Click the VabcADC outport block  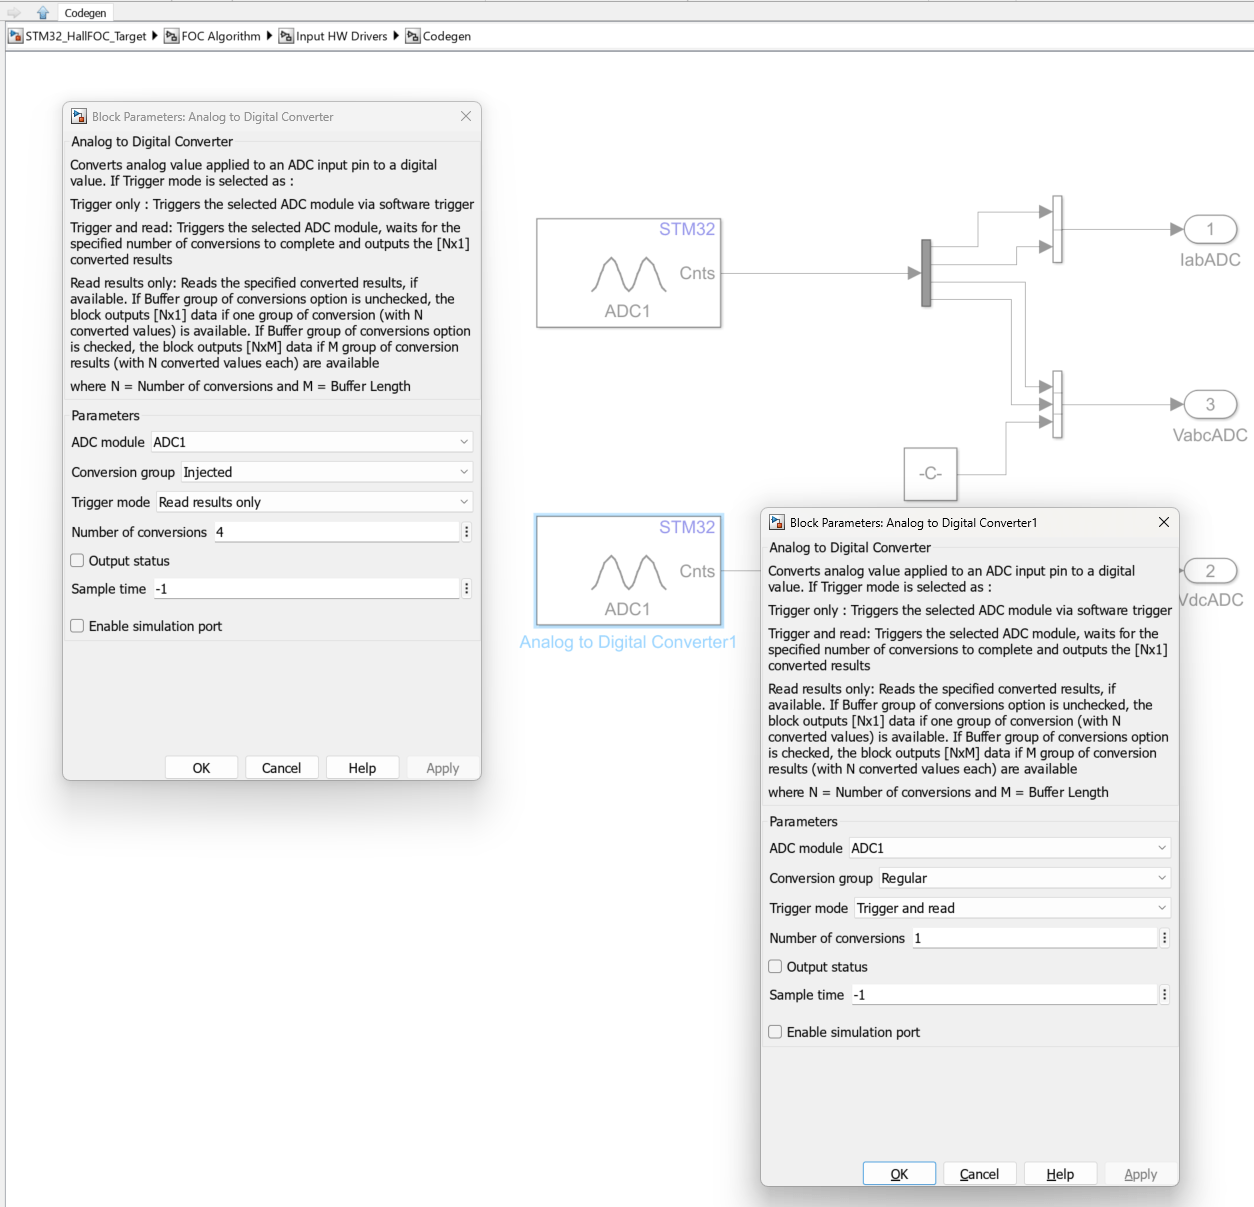[1209, 404]
